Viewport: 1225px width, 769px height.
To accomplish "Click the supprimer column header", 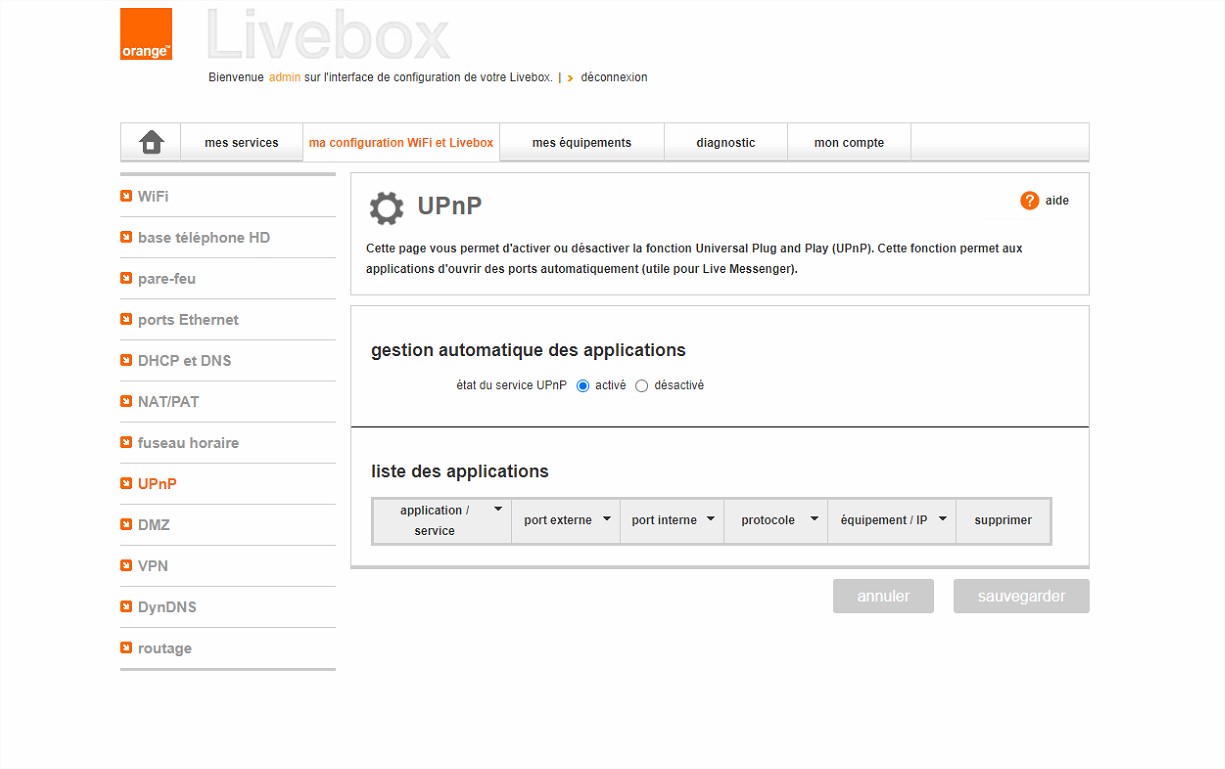I will pyautogui.click(x=1003, y=520).
